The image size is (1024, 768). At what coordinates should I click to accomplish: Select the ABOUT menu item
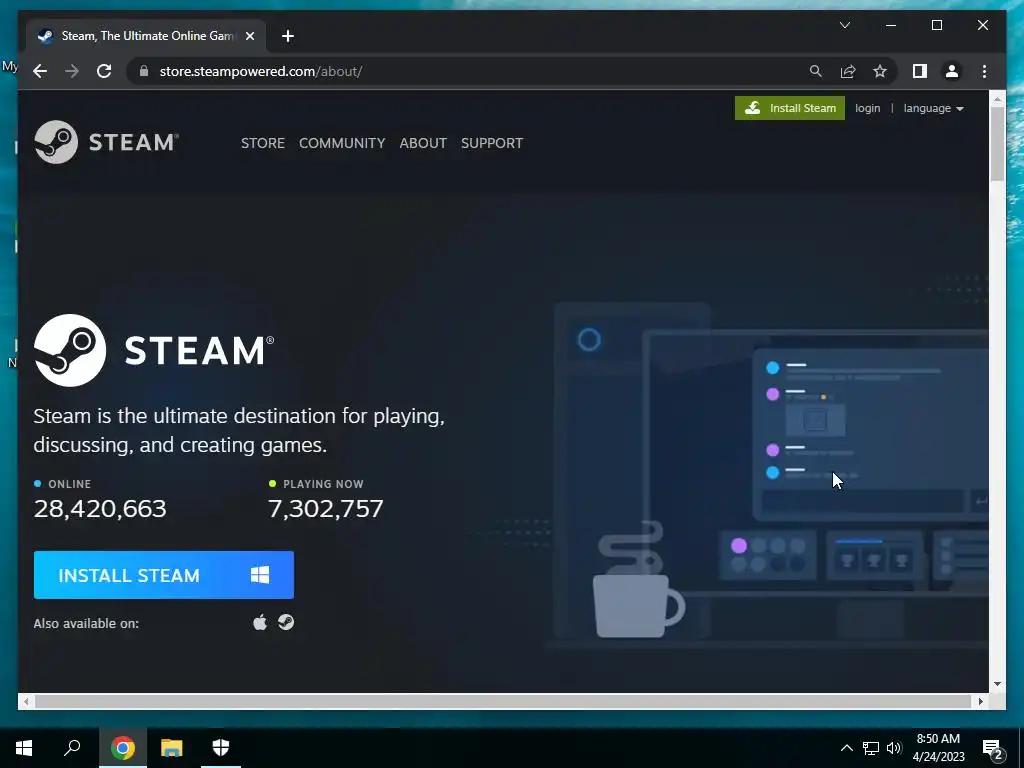coord(423,143)
